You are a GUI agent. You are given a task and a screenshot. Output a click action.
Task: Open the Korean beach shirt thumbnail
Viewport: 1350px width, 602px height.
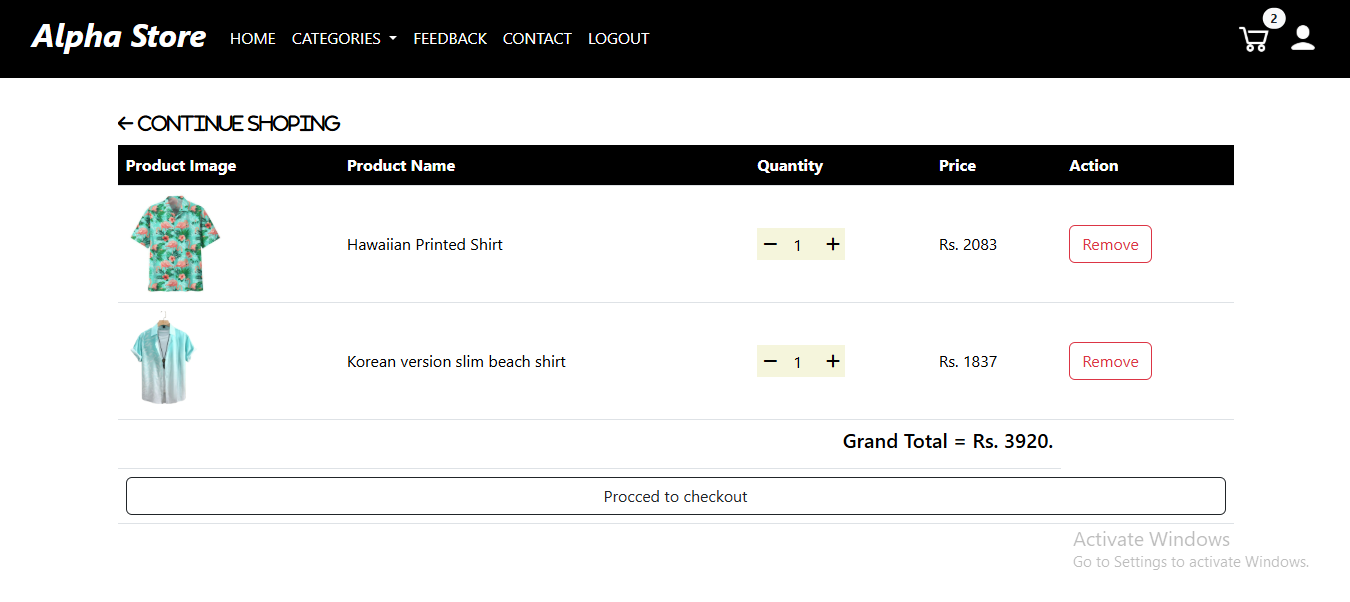(164, 361)
